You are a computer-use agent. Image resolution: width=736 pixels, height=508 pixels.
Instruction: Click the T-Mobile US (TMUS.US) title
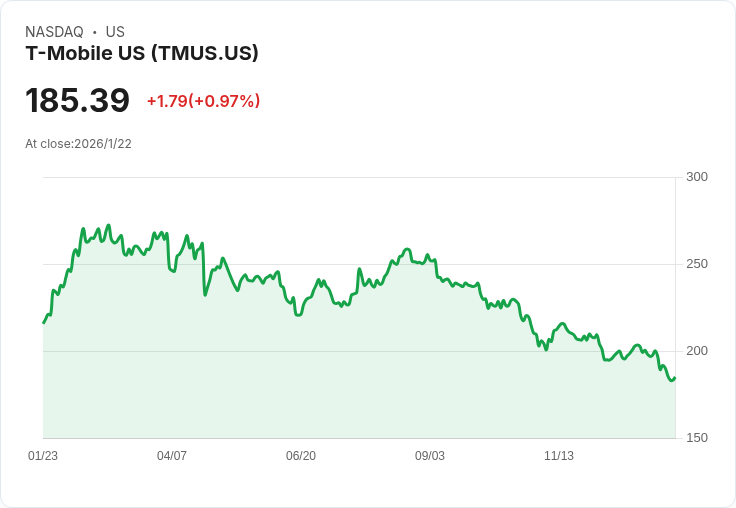point(142,53)
